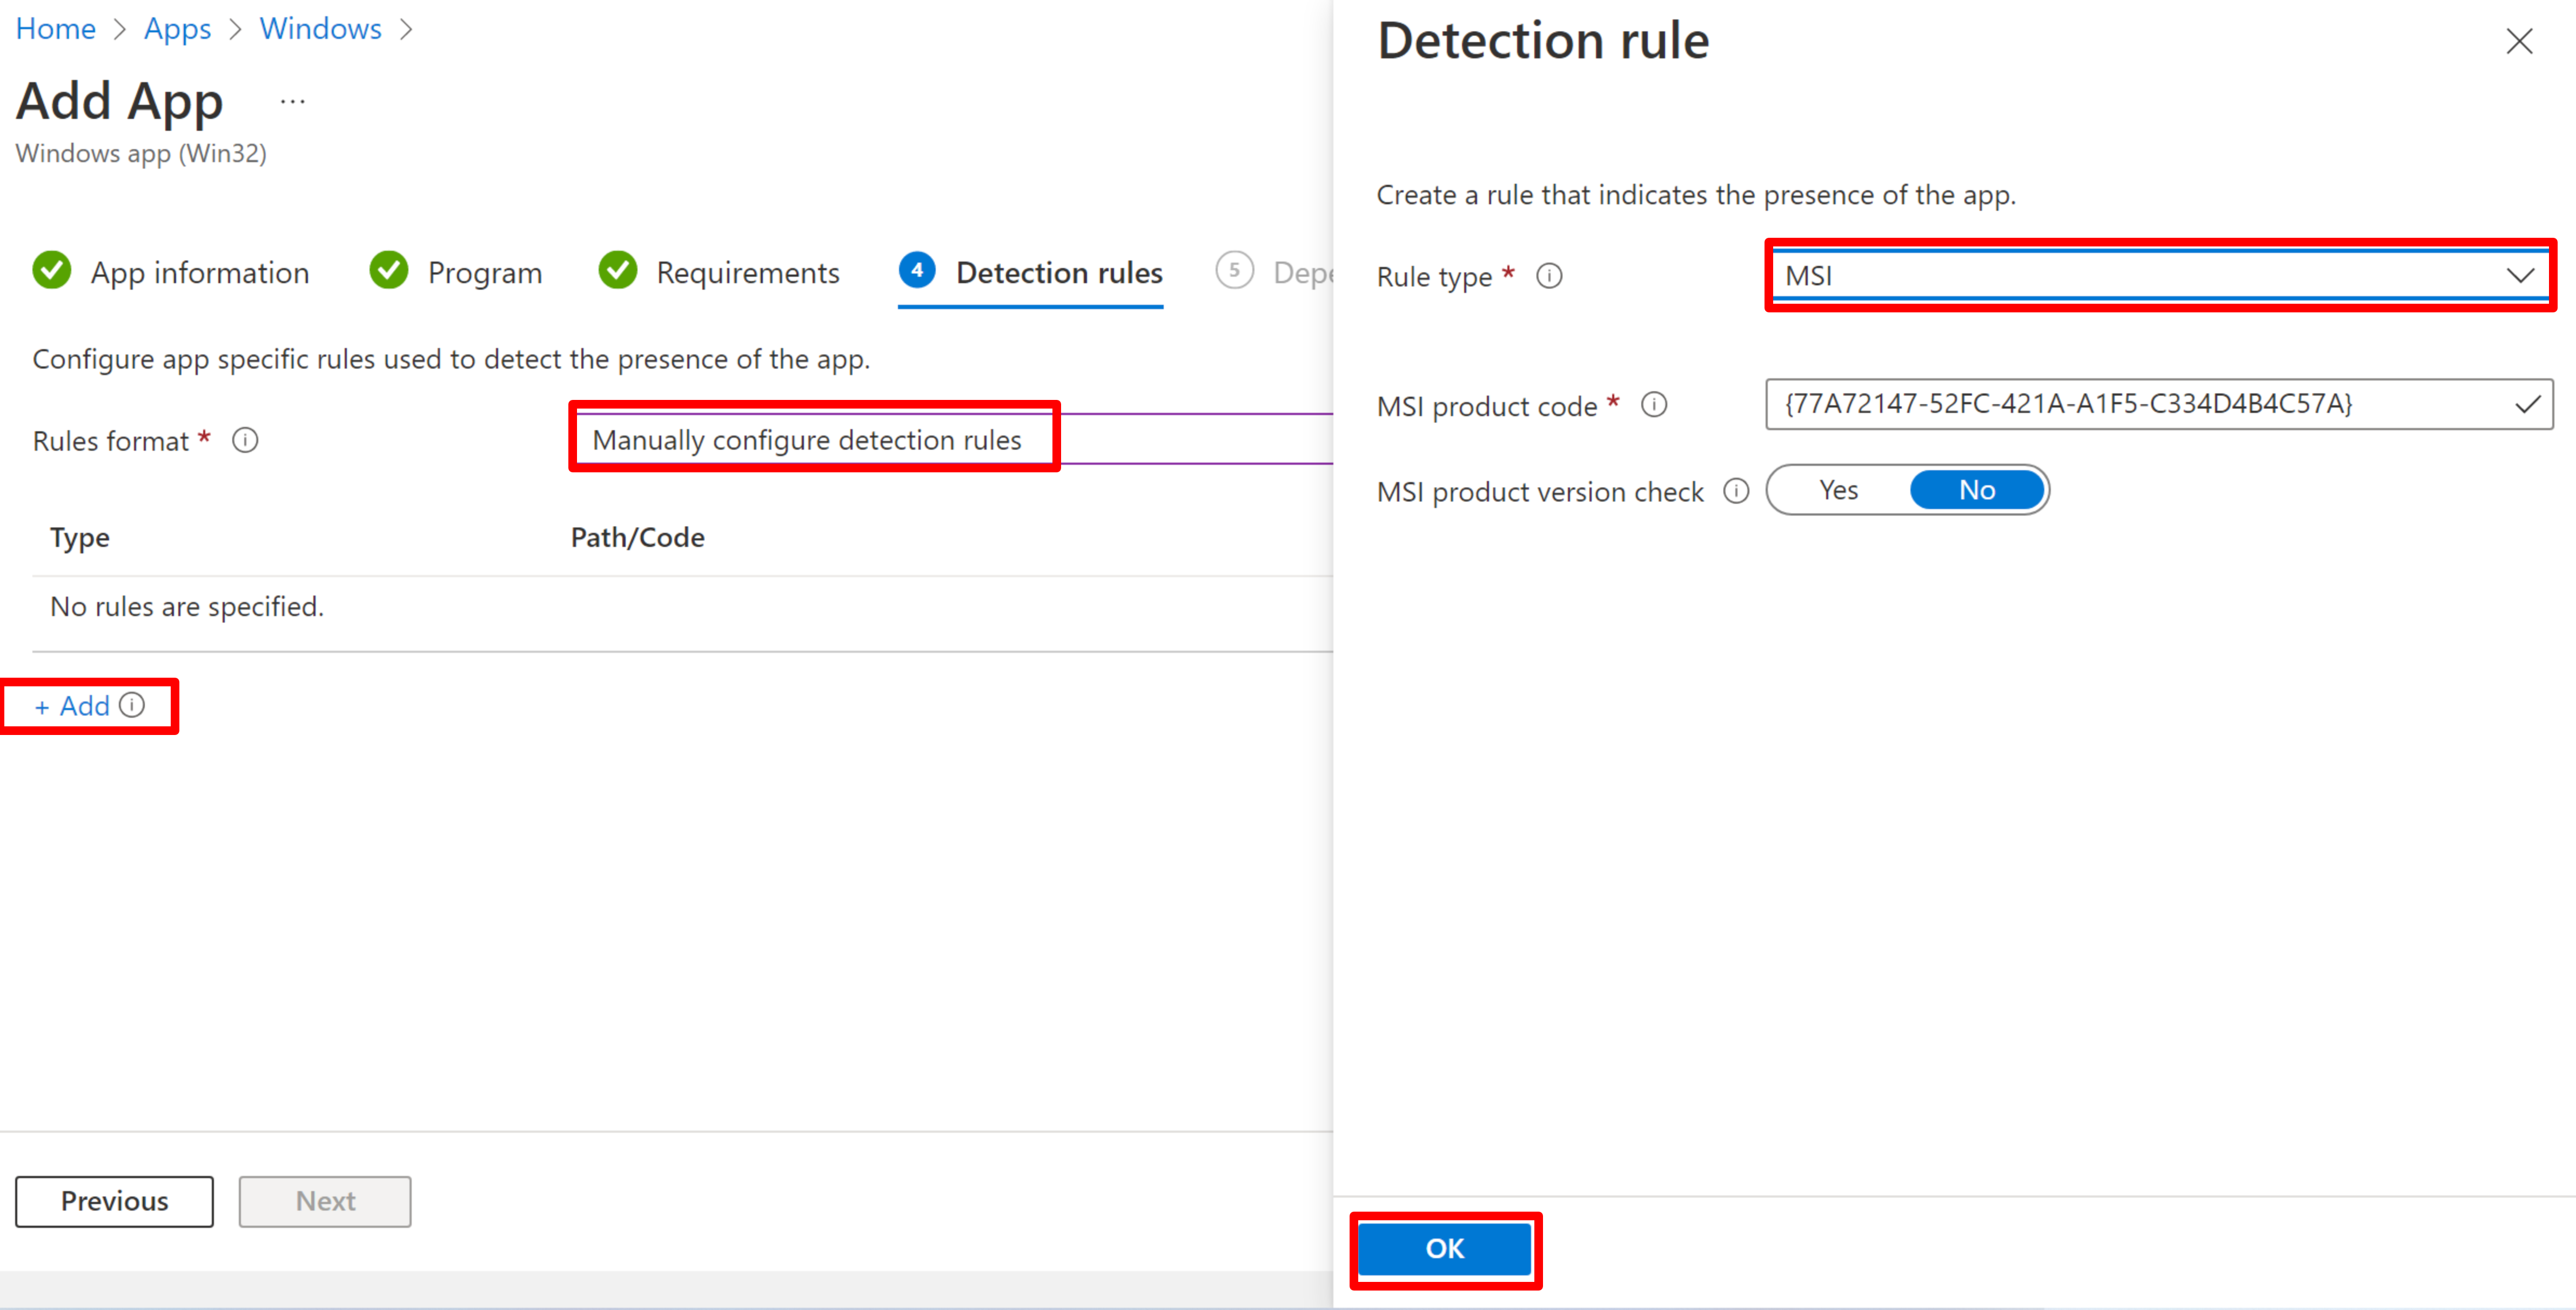Screen dimensions: 2576x1310
Task: Navigate to Apps via breadcrumb
Action: (x=177, y=28)
